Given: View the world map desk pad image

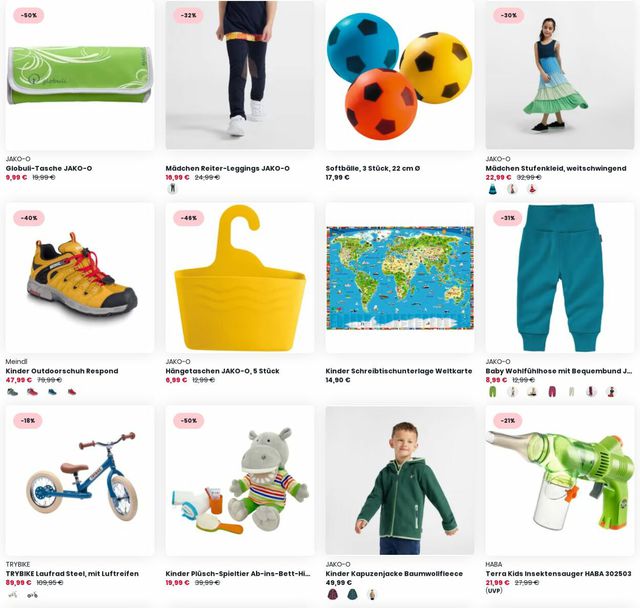Looking at the screenshot, I should (400, 278).
